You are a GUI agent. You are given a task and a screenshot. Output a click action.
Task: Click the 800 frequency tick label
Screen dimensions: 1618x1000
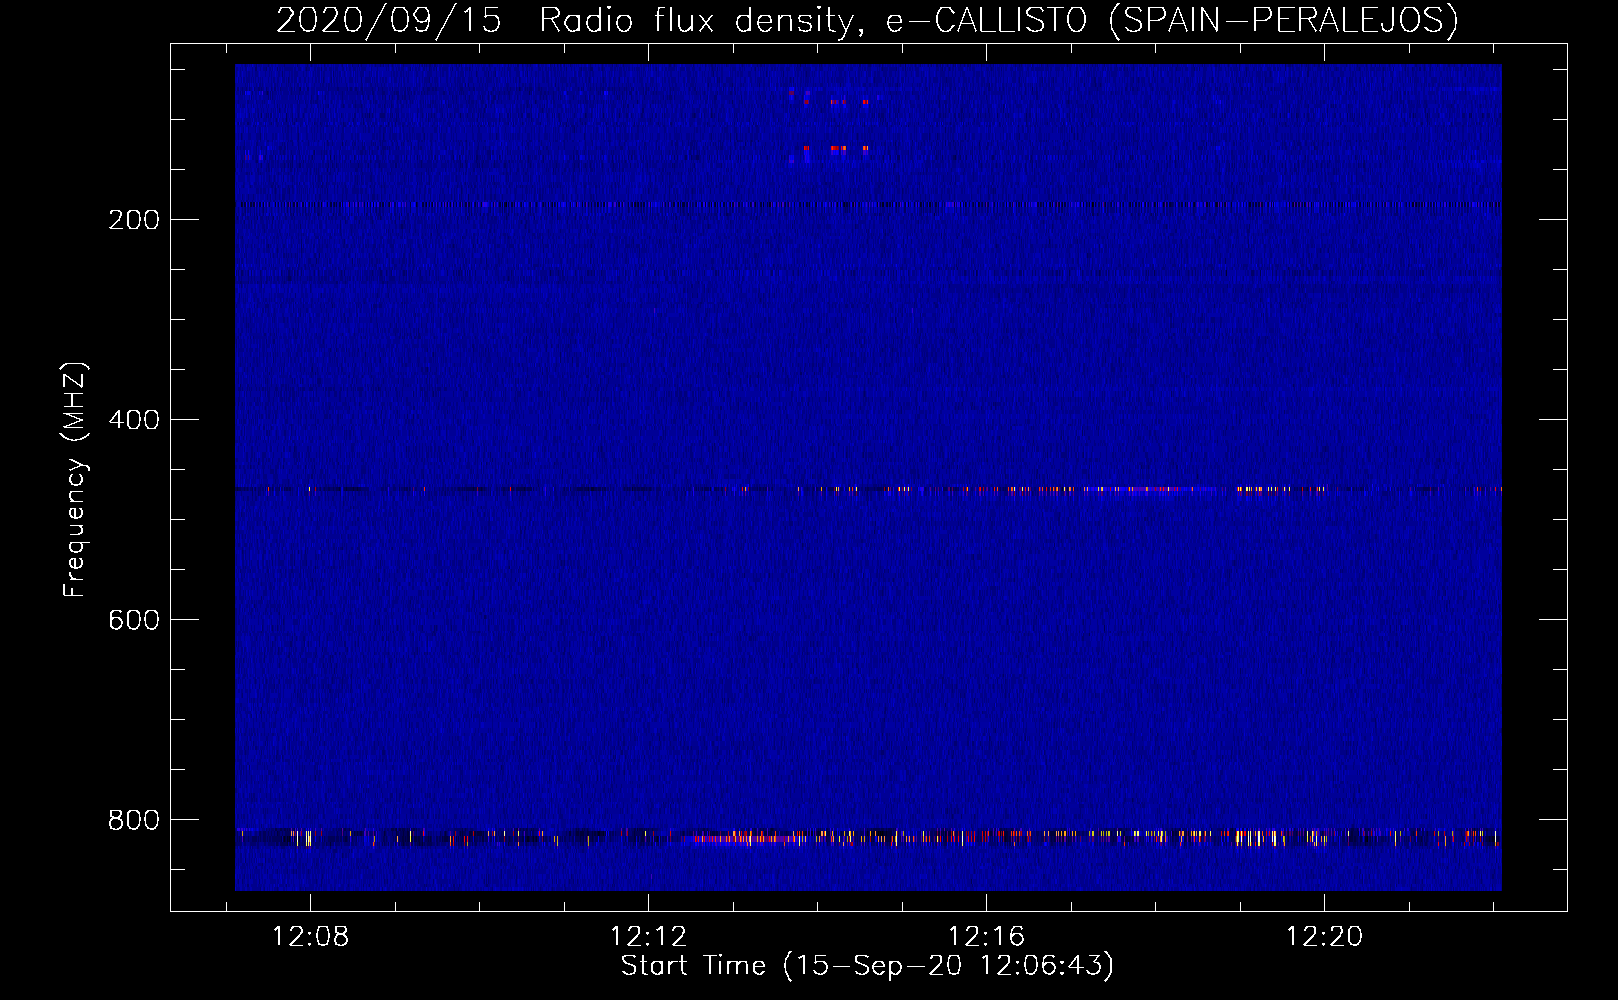pos(134,820)
